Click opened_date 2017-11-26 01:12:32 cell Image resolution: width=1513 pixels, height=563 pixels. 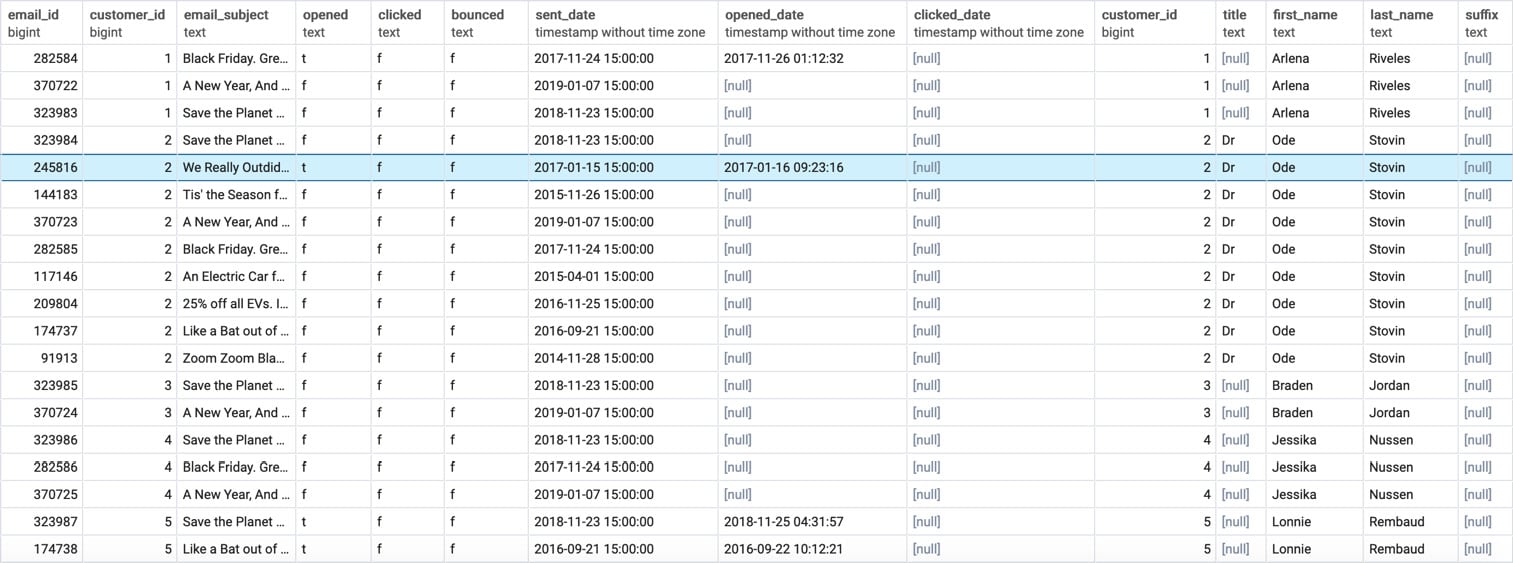pos(812,59)
